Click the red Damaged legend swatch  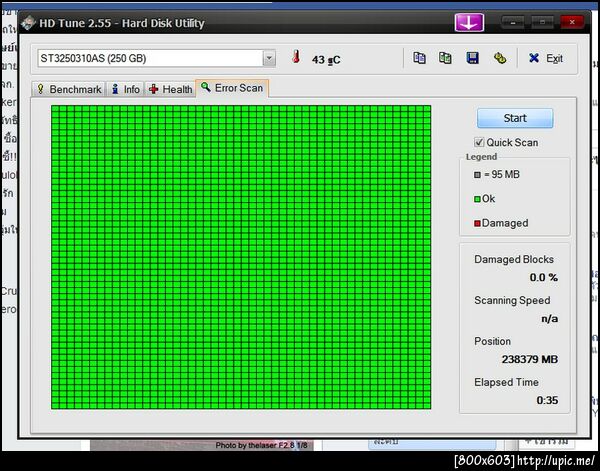477,223
